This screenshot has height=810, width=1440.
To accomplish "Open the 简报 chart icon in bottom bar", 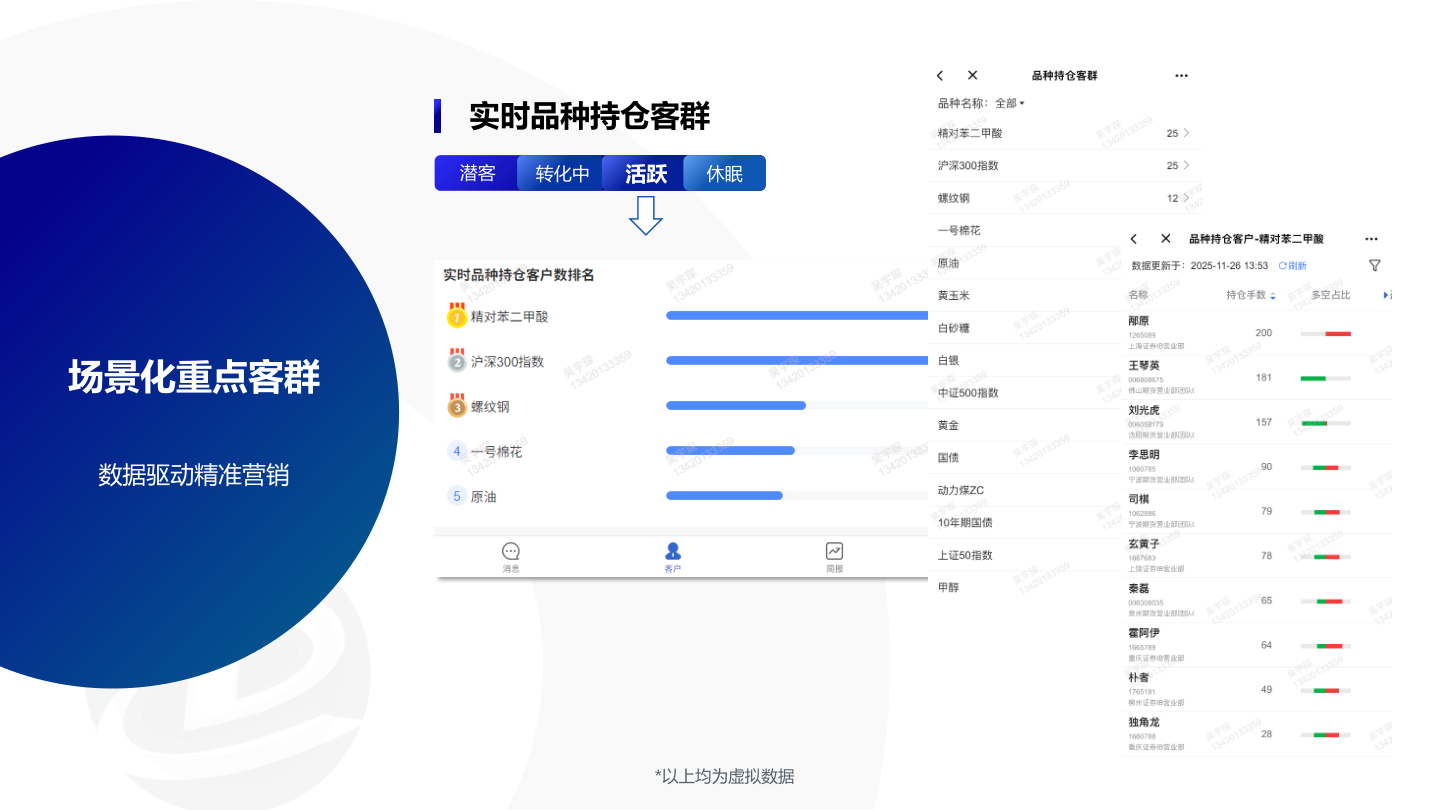I will click(x=834, y=551).
